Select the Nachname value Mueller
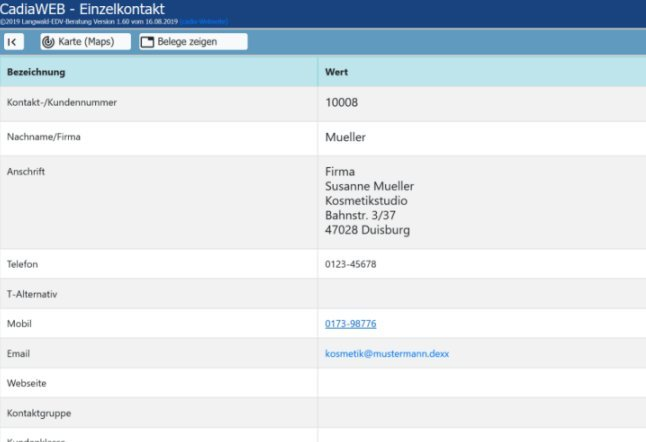Image resolution: width=646 pixels, height=442 pixels. tap(345, 137)
